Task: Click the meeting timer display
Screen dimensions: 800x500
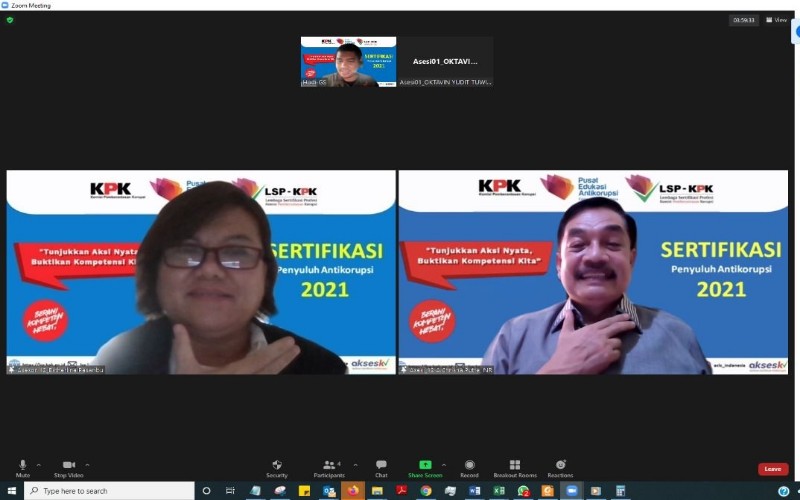Action: tap(744, 20)
